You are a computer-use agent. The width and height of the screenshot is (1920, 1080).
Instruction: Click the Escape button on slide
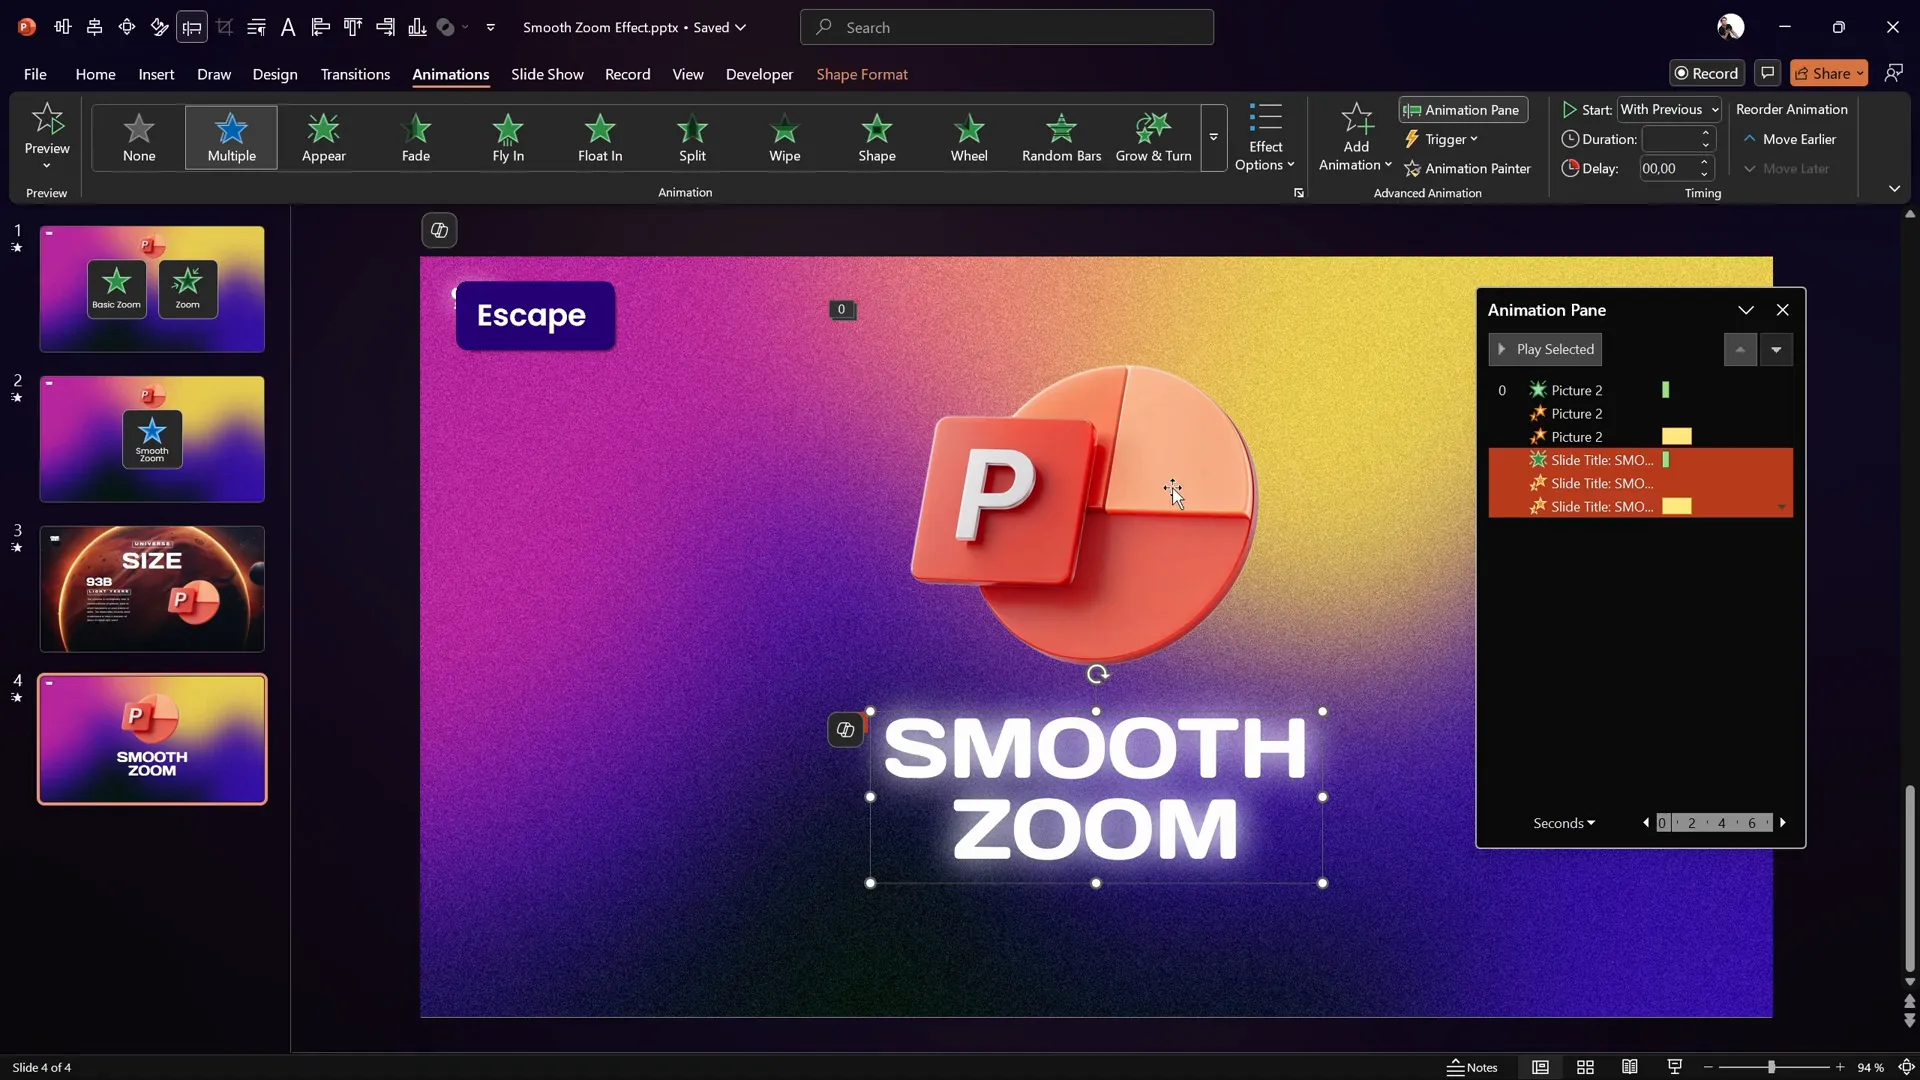[x=535, y=315]
